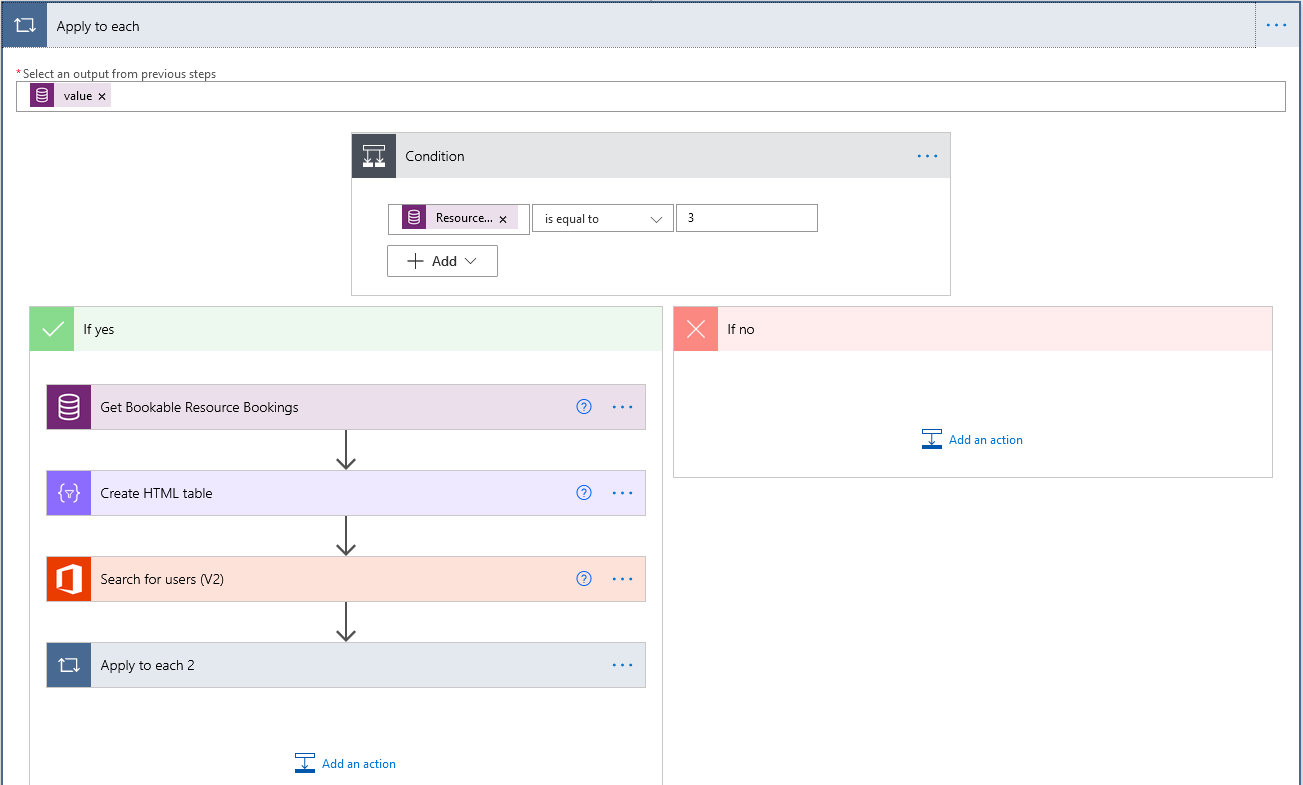
Task: Click the condition value field containing 3
Action: pos(747,218)
